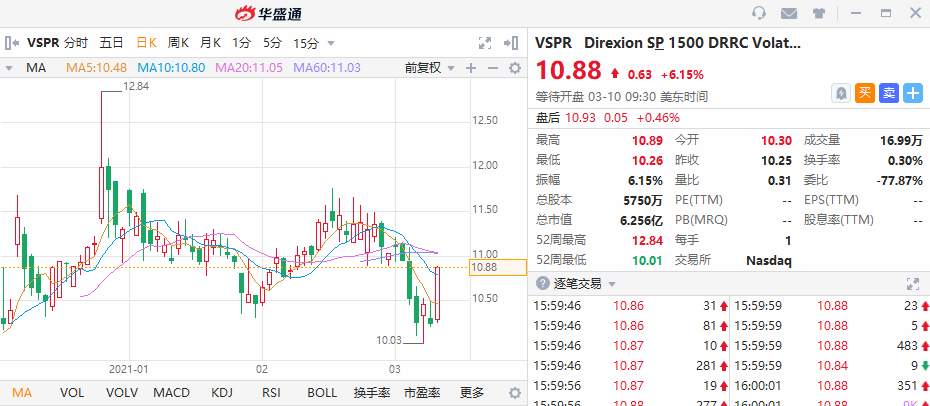
Task: Select the VOLV indicator tab
Action: [122, 392]
